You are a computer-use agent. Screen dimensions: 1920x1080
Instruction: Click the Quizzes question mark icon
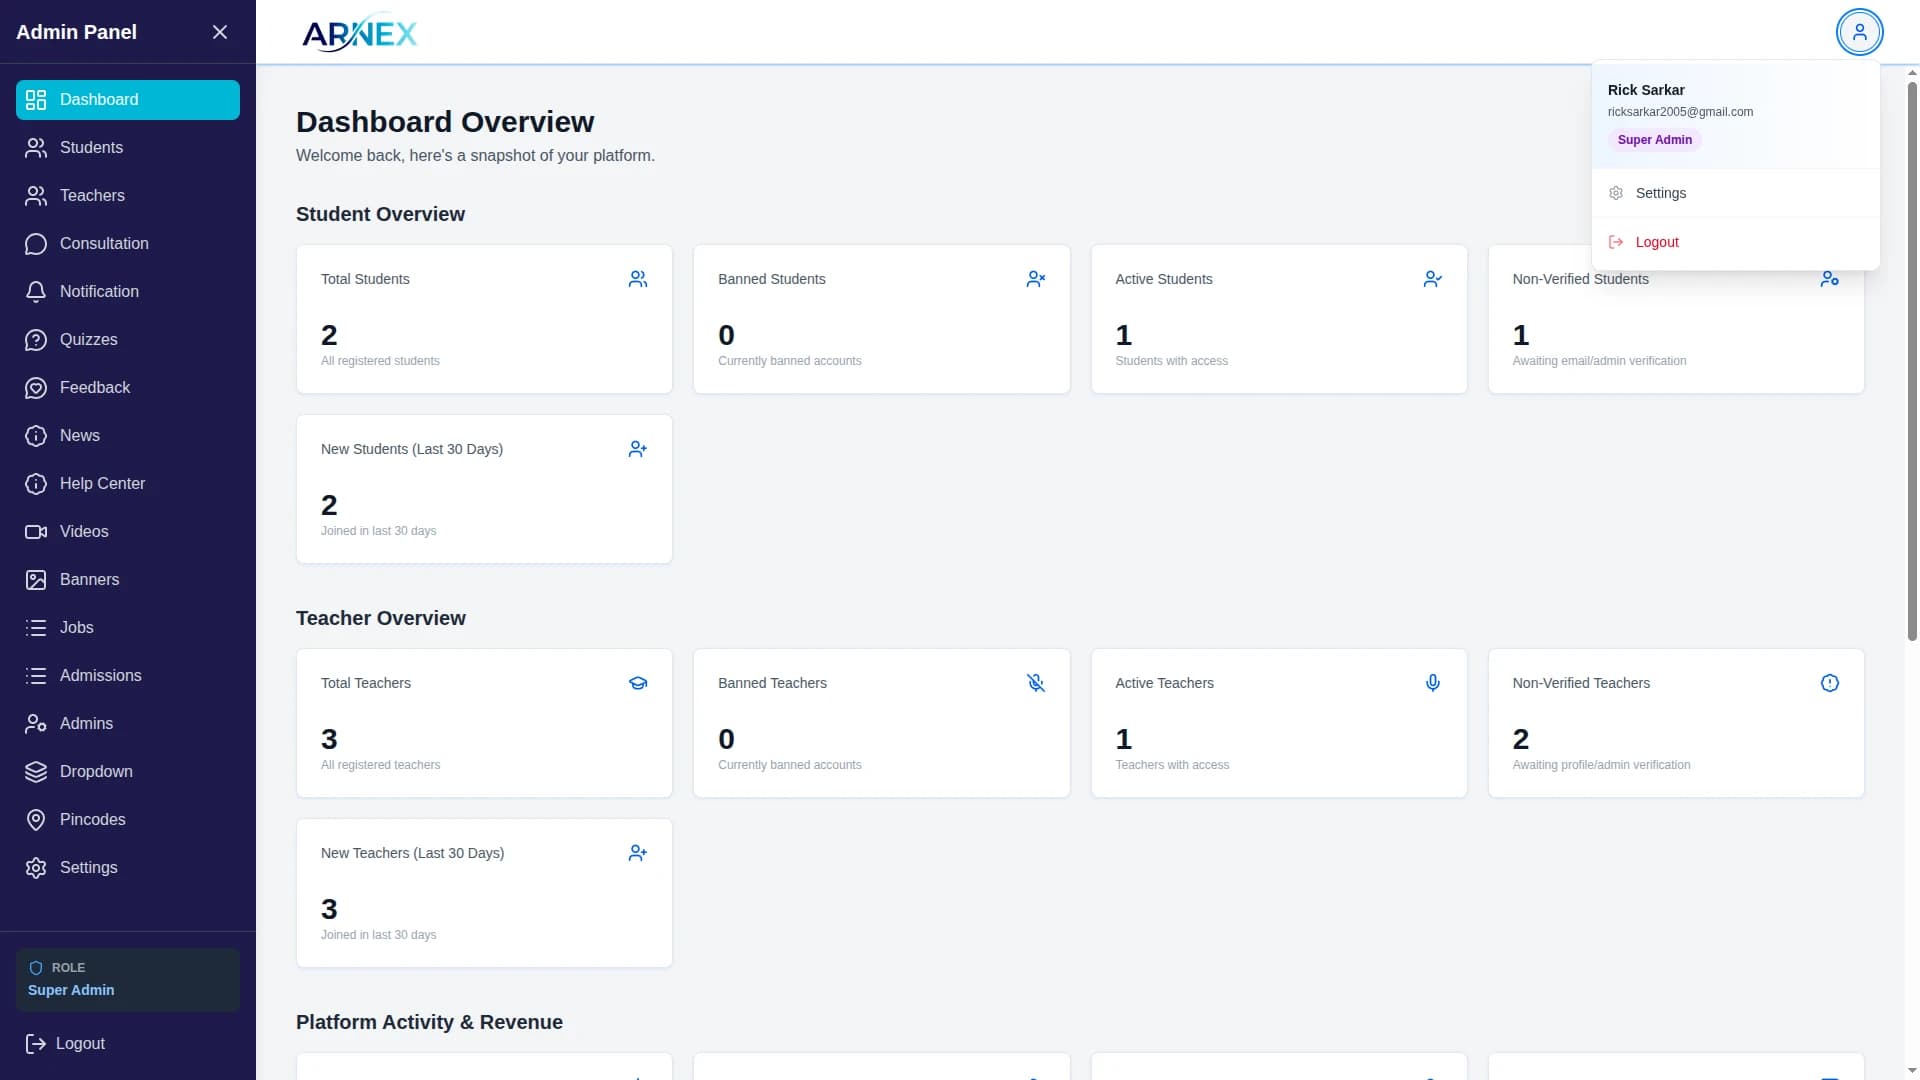click(x=36, y=340)
